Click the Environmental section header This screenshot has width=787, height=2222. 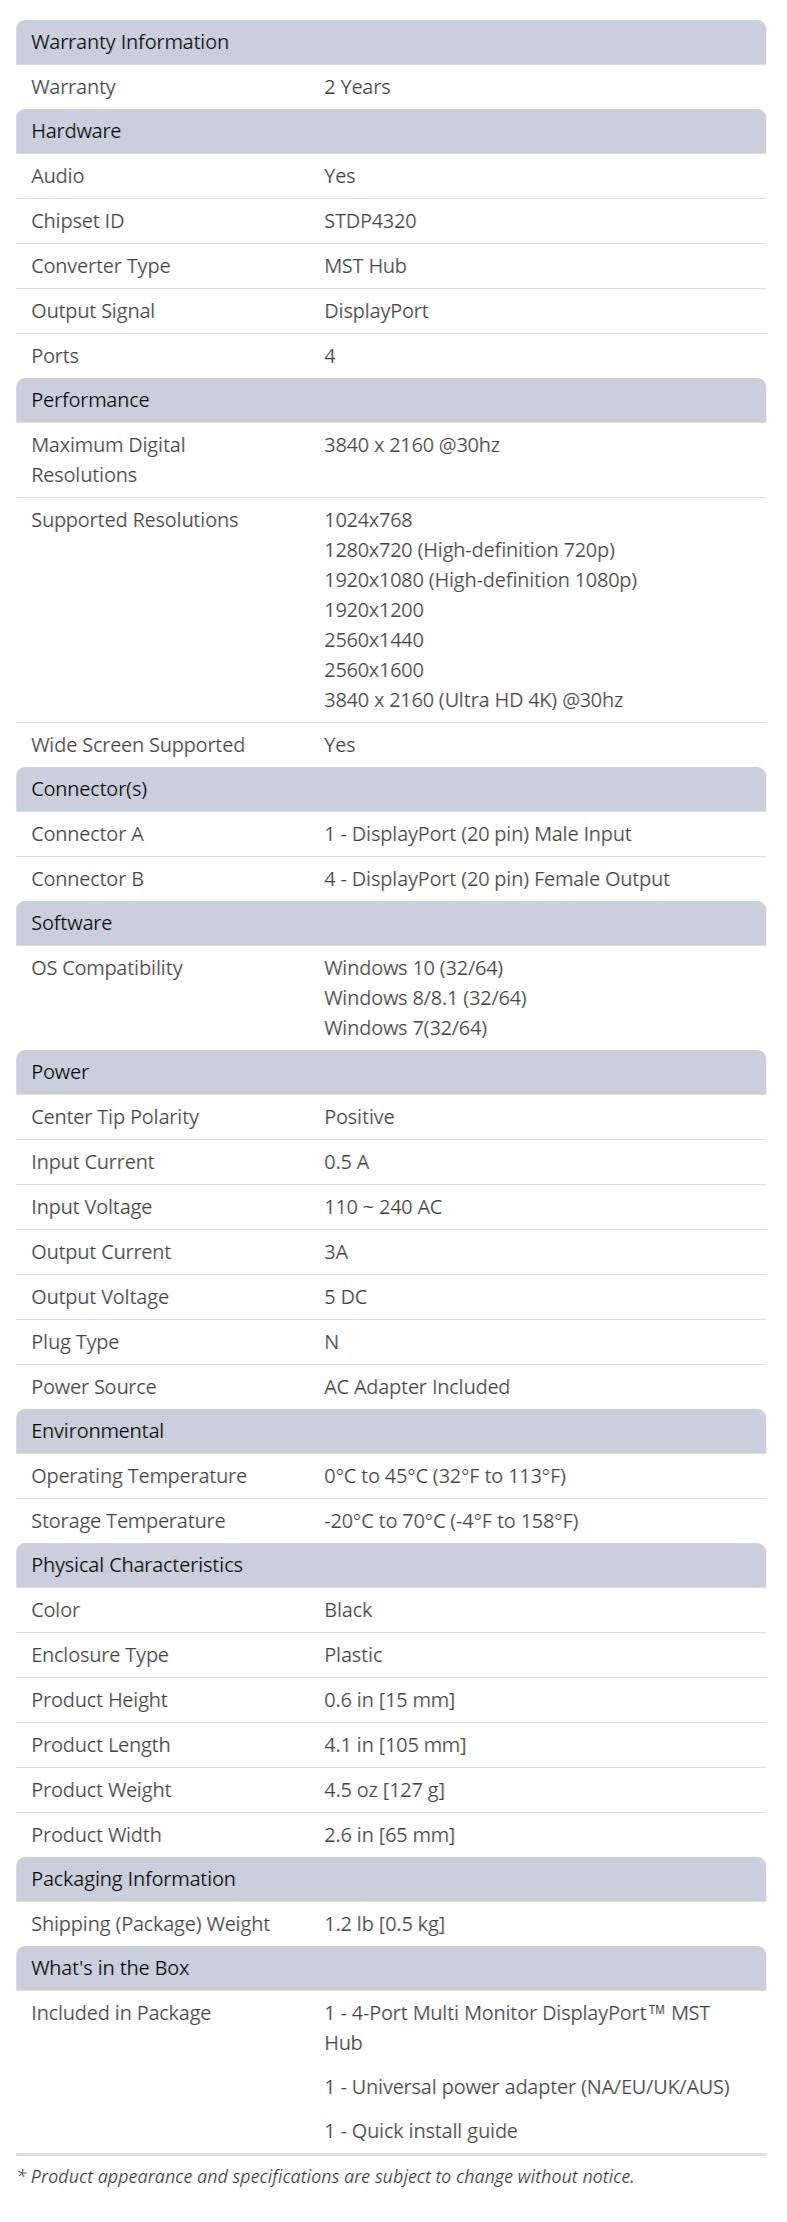coord(391,1431)
